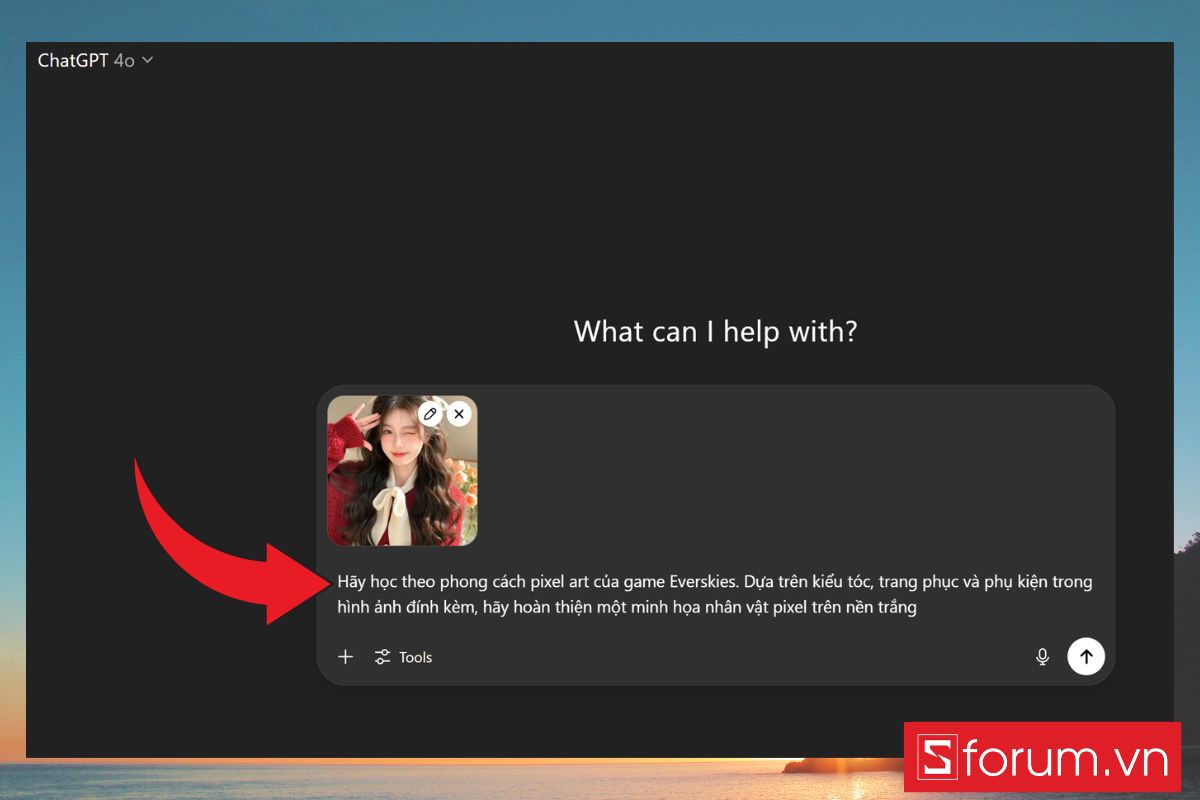
Task: Open the Tools menu in composer
Action: [x=403, y=657]
